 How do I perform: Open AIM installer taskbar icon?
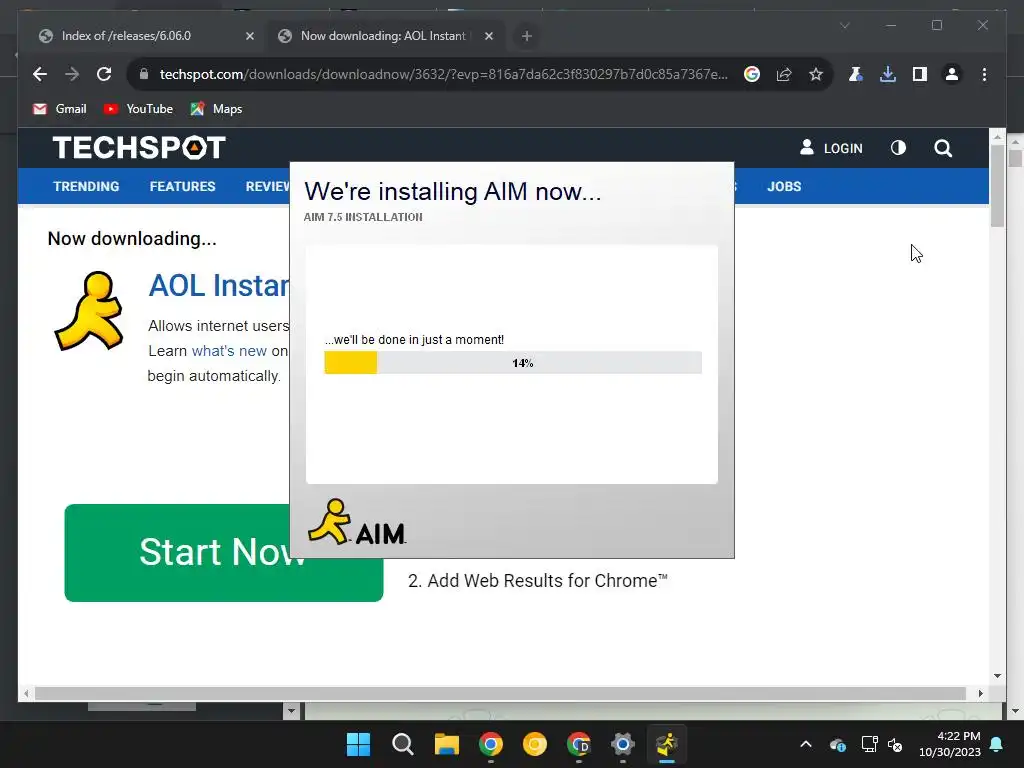(667, 744)
